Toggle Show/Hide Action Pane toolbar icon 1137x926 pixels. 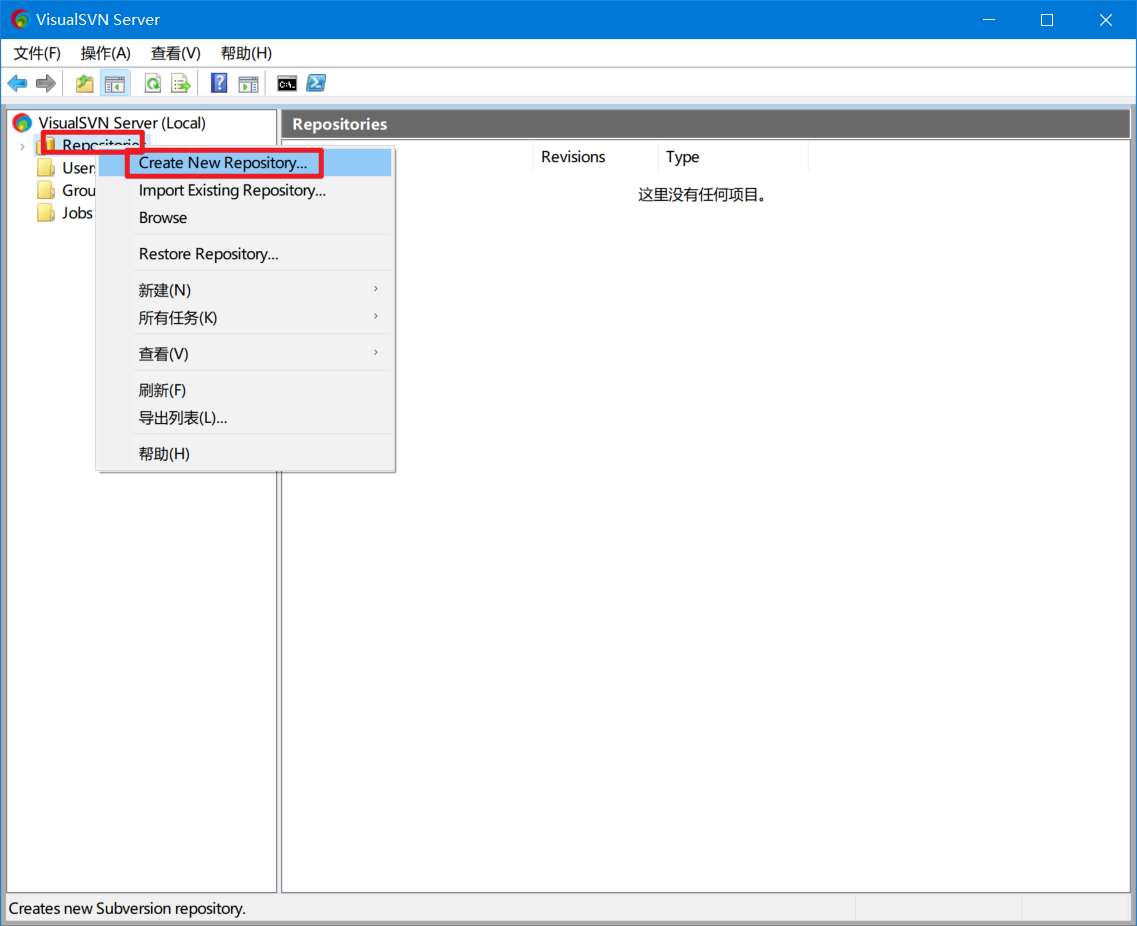(248, 83)
